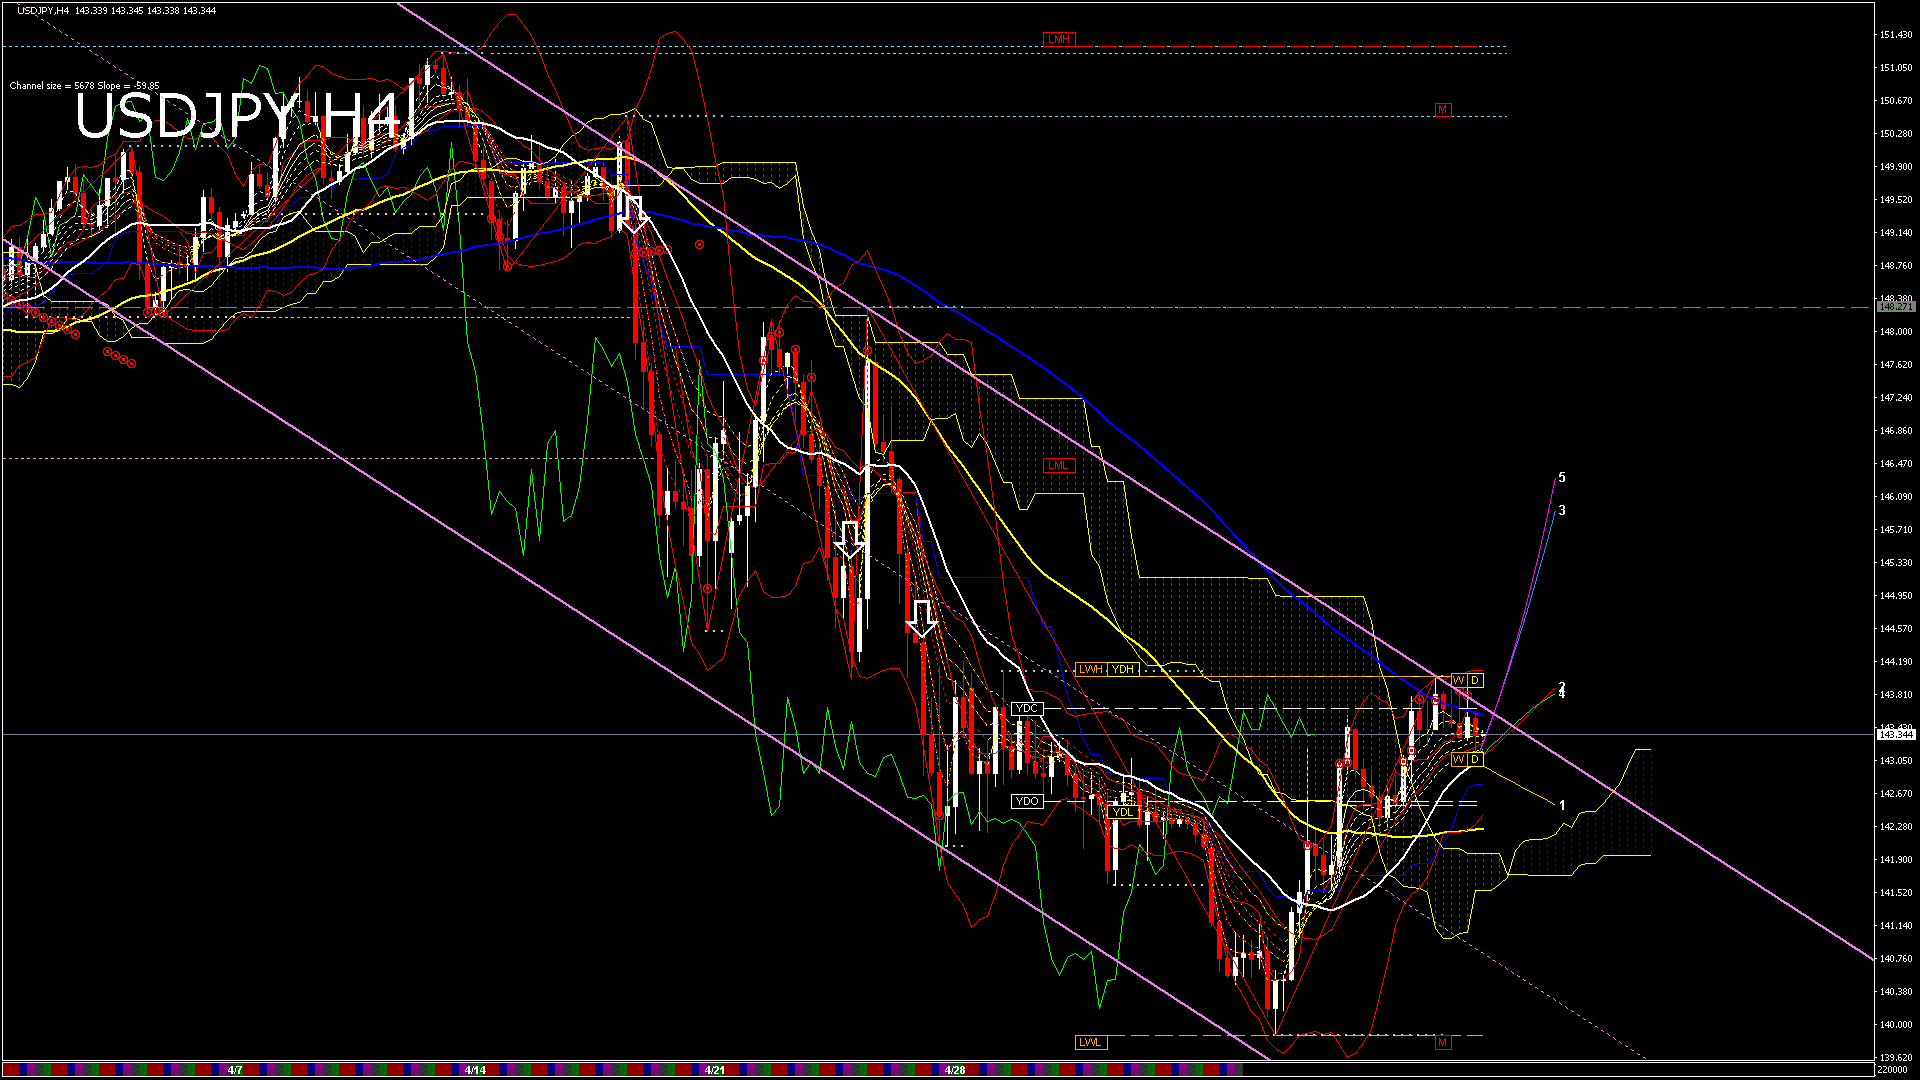Click 148.000 on the price axis

pyautogui.click(x=1896, y=332)
